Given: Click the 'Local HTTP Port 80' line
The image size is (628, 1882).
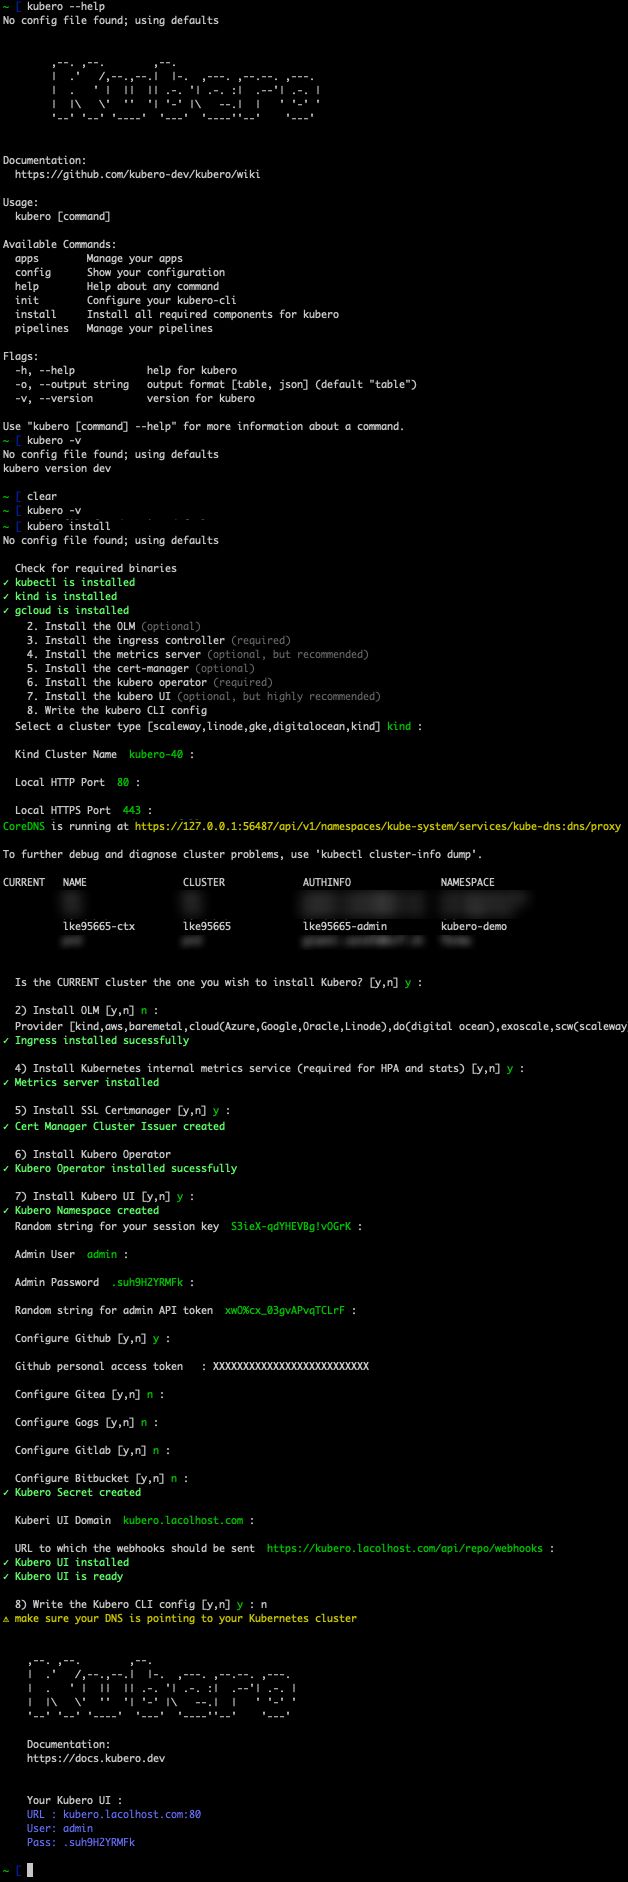Looking at the screenshot, I should (78, 782).
